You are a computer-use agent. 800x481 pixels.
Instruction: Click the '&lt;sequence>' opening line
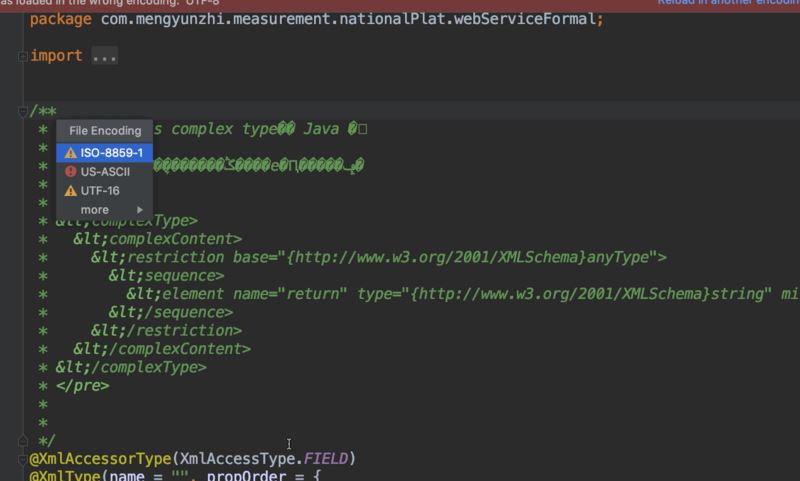(166, 275)
